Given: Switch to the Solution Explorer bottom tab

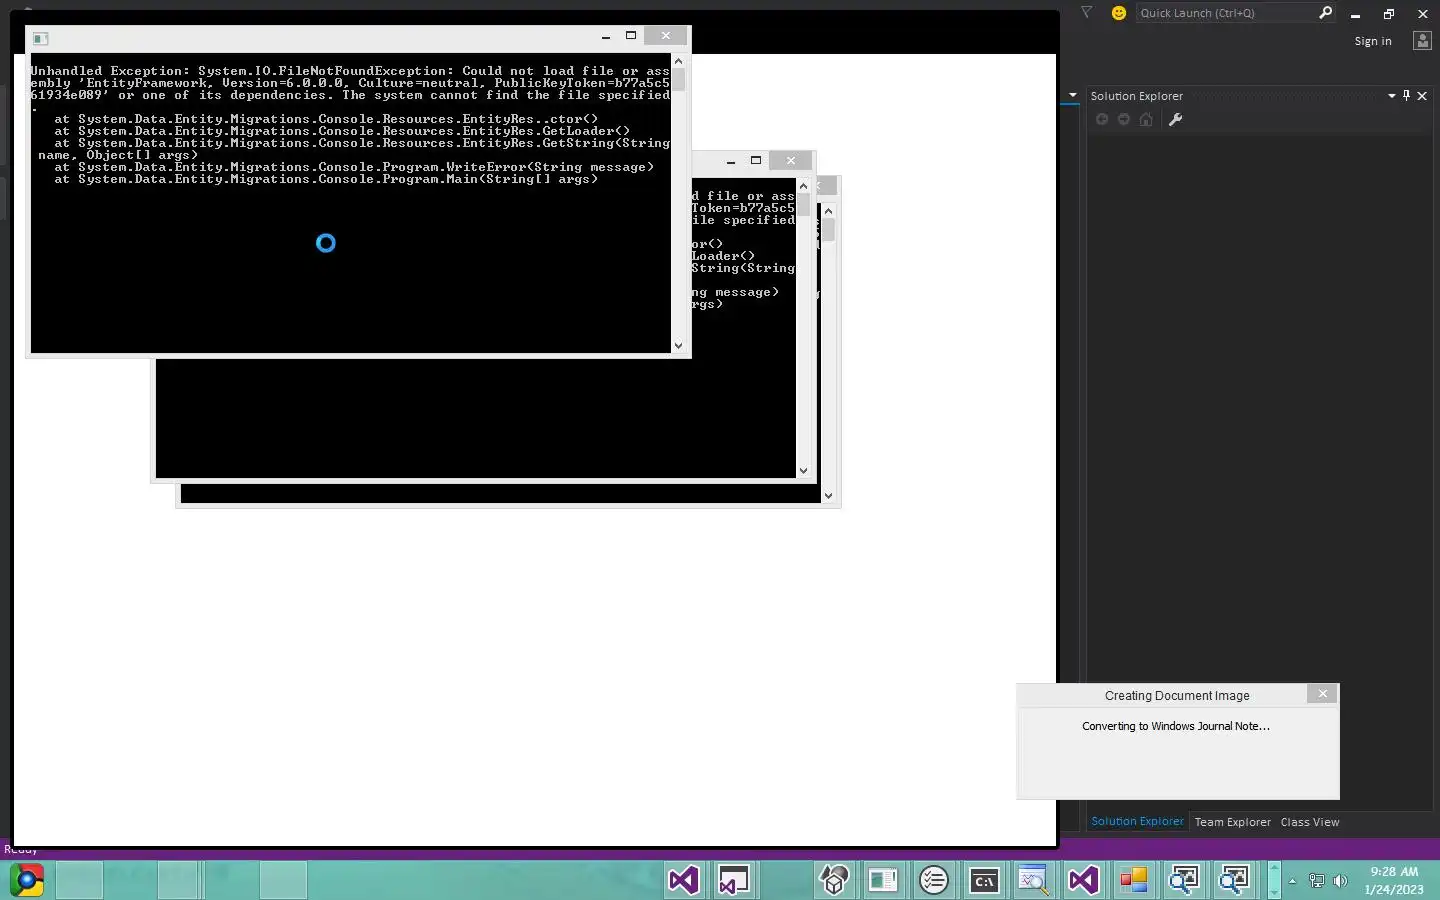Looking at the screenshot, I should (x=1137, y=821).
